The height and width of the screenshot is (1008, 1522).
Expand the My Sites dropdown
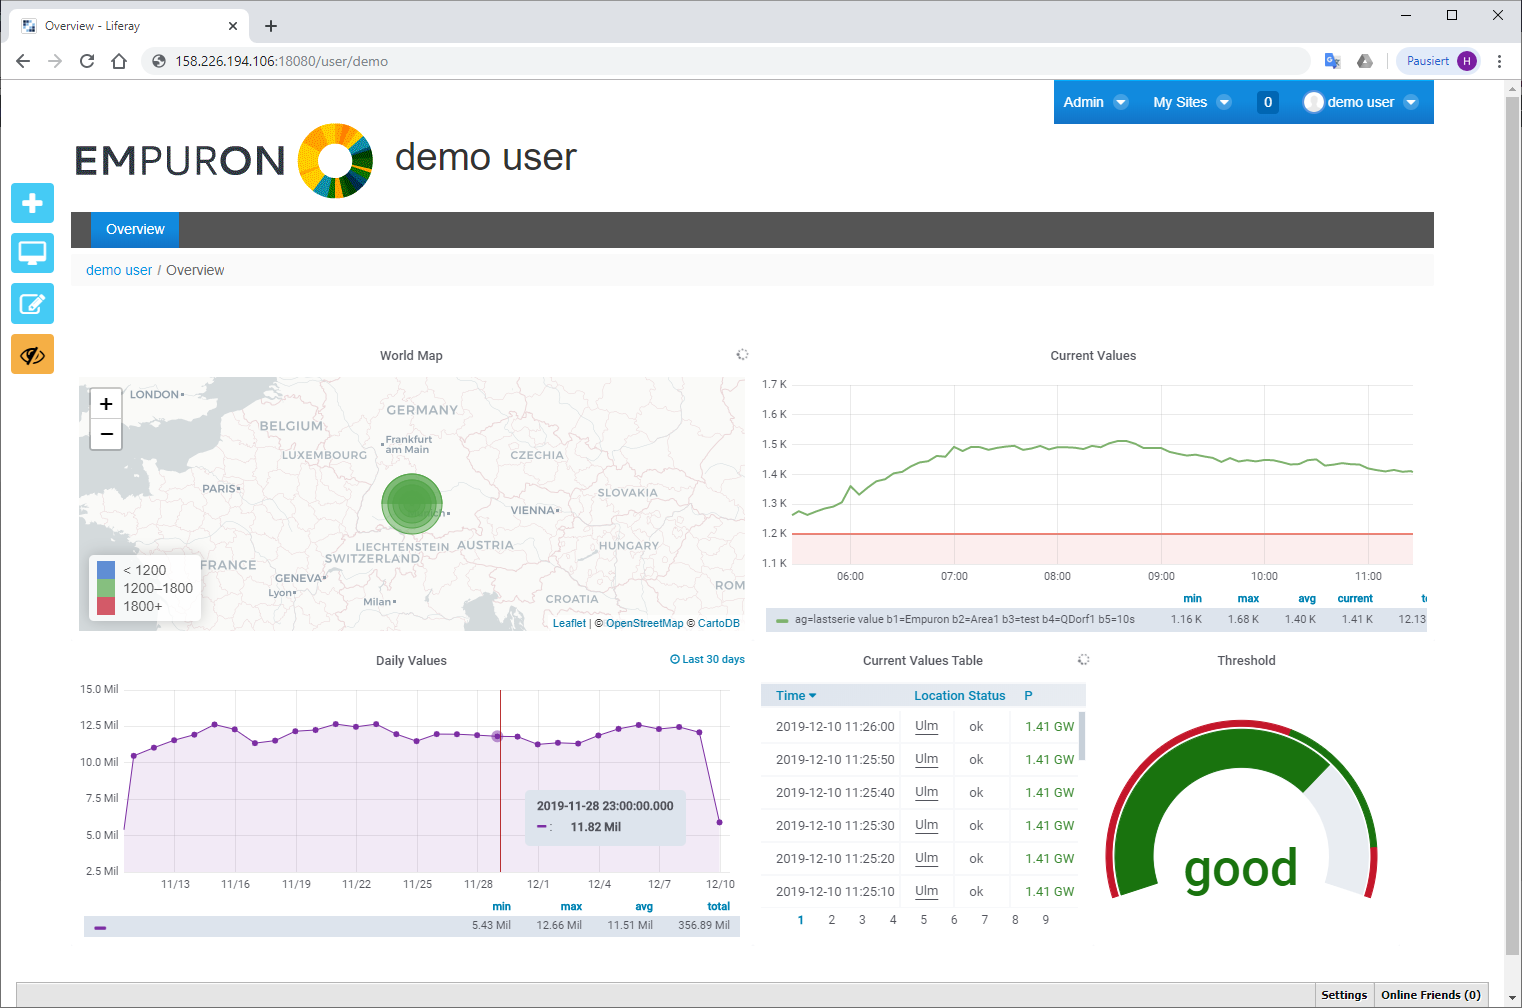pyautogui.click(x=1192, y=102)
